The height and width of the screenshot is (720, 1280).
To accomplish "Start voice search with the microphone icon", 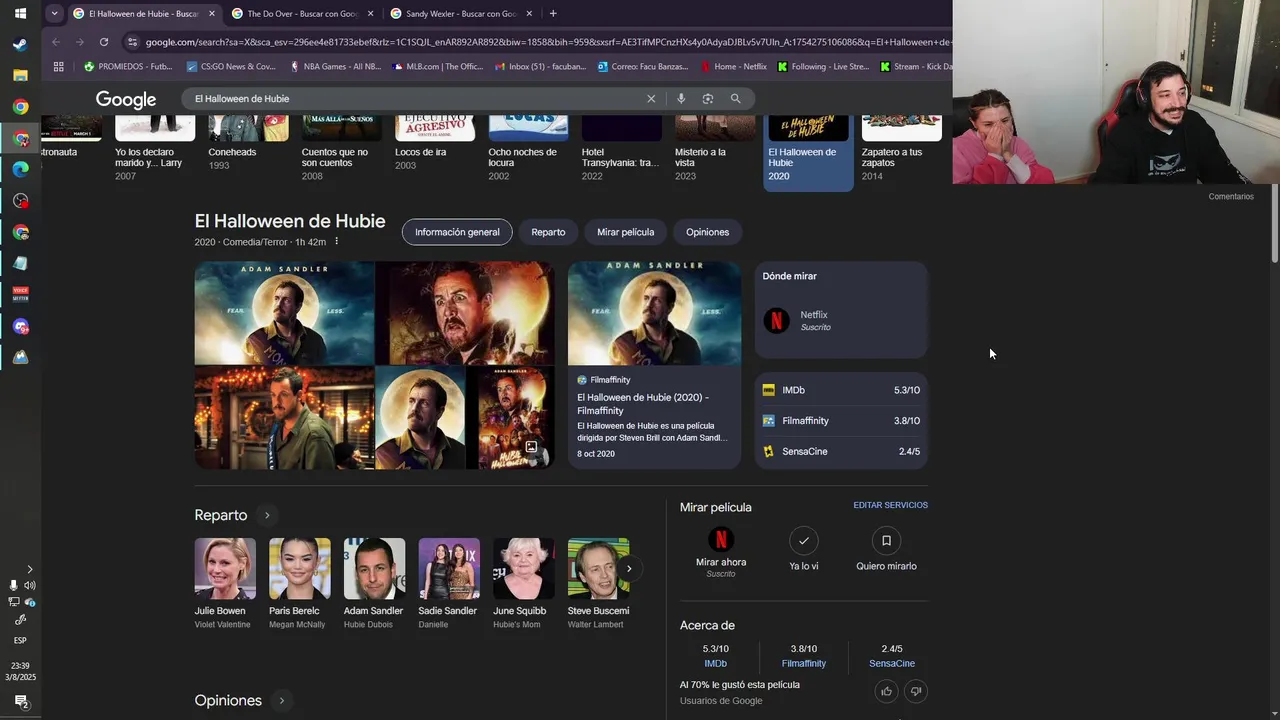I will point(681,99).
